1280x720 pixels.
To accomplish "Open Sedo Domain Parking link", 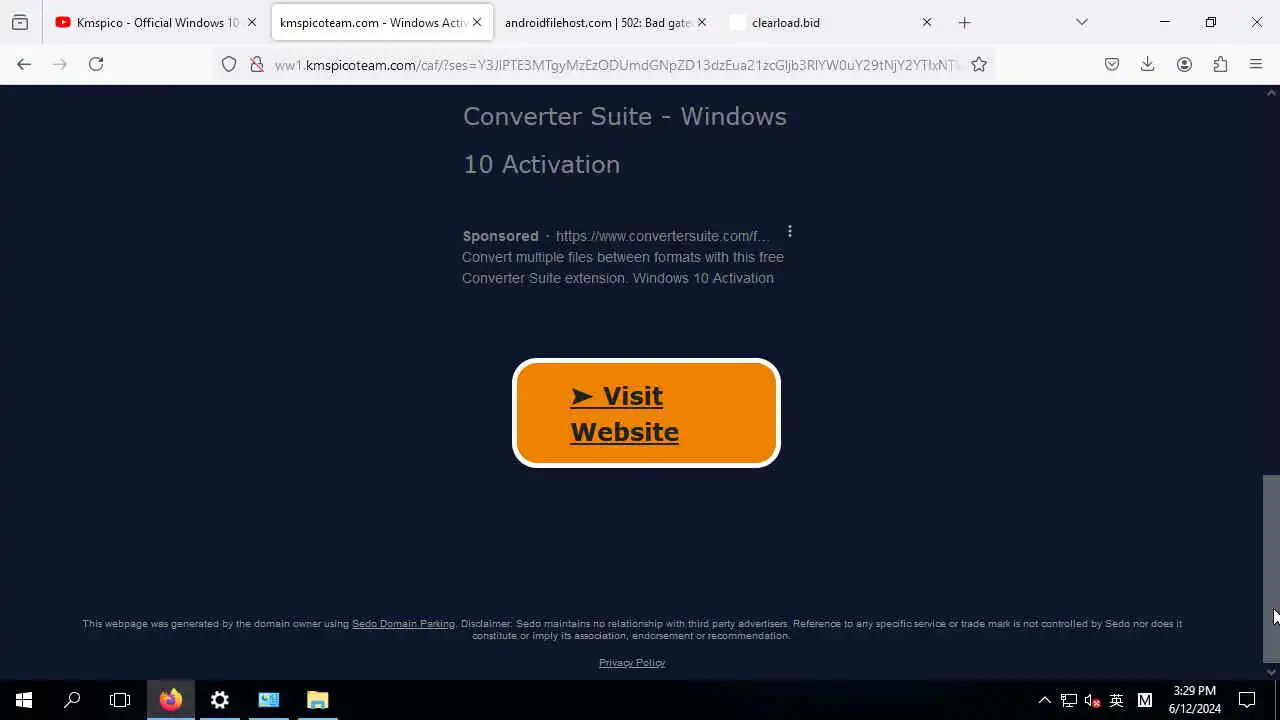I will (403, 624).
